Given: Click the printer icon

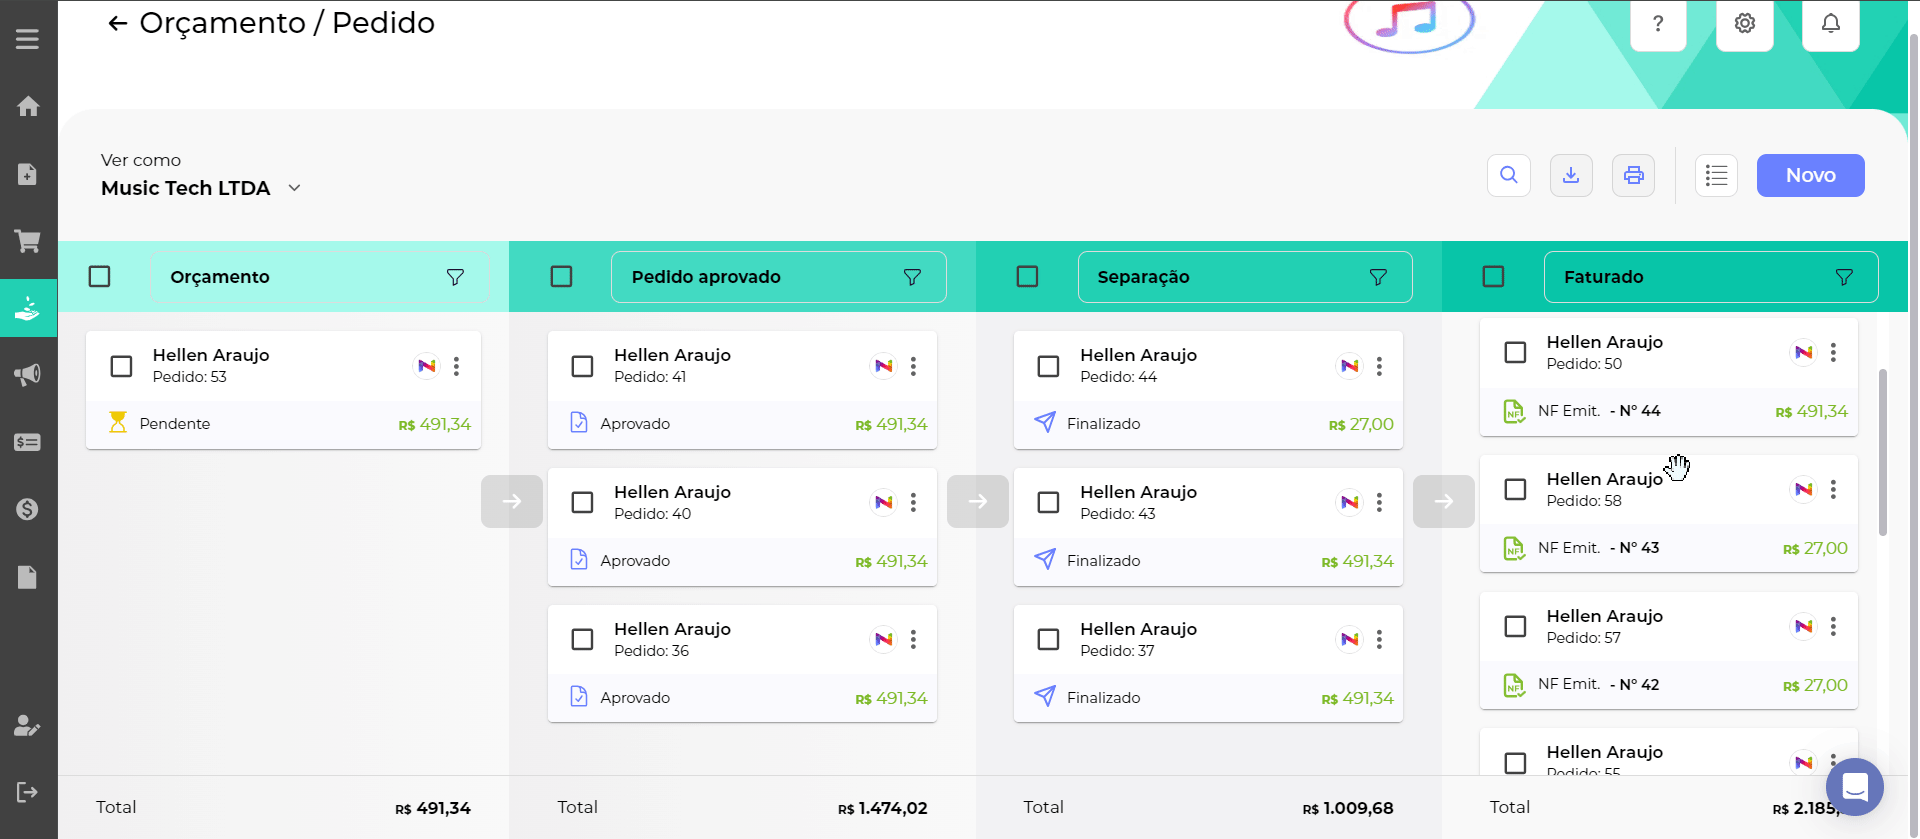Looking at the screenshot, I should 1633,176.
